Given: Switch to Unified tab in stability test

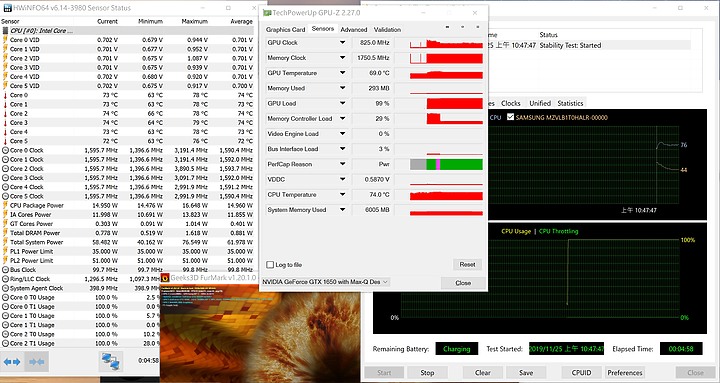Looking at the screenshot, I should click(x=540, y=103).
